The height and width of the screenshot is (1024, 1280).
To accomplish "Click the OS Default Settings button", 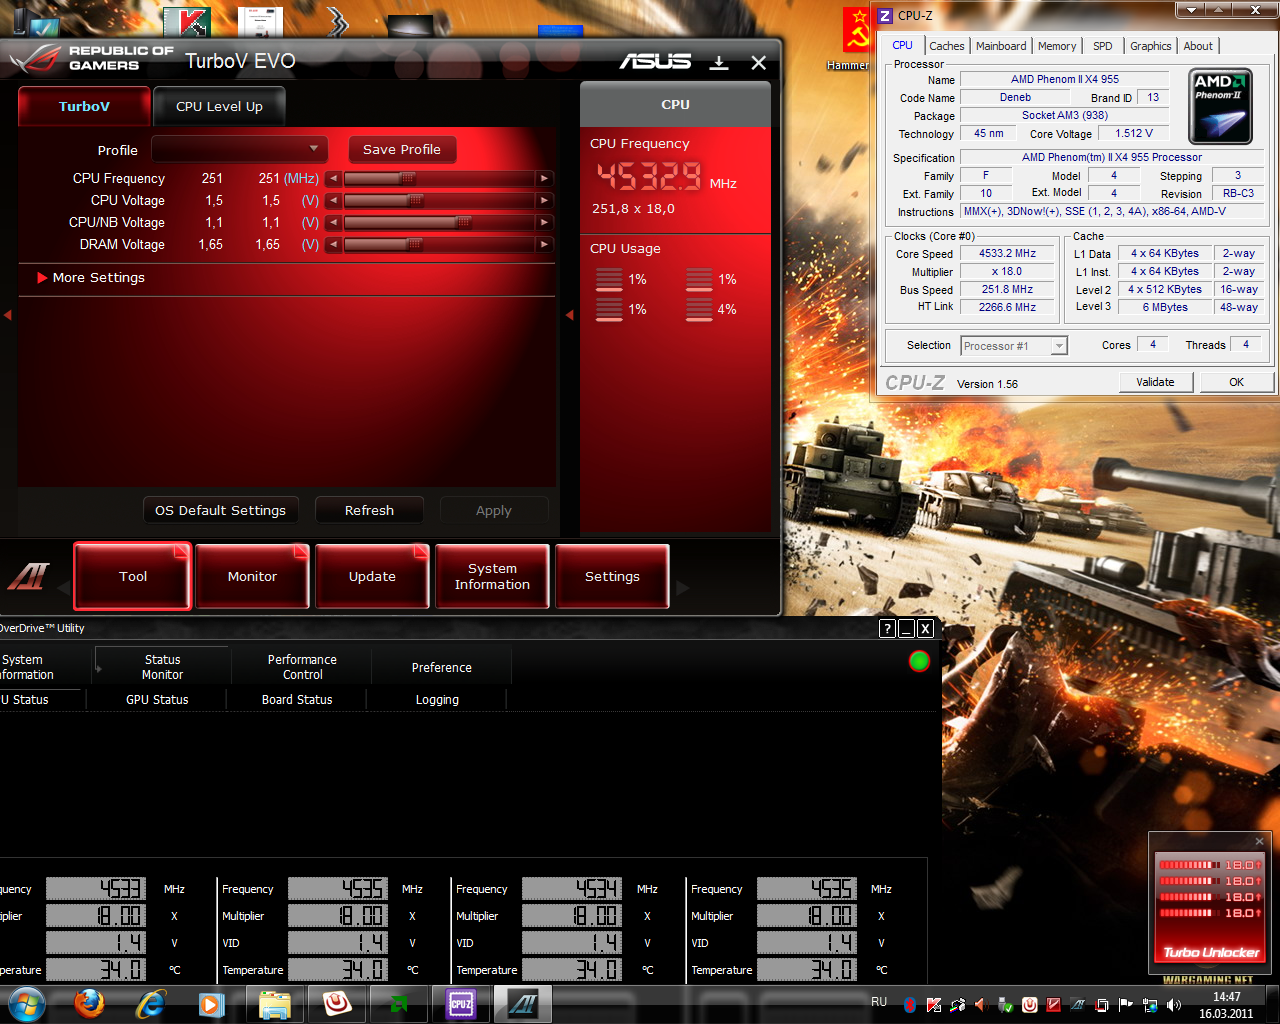I will click(220, 510).
